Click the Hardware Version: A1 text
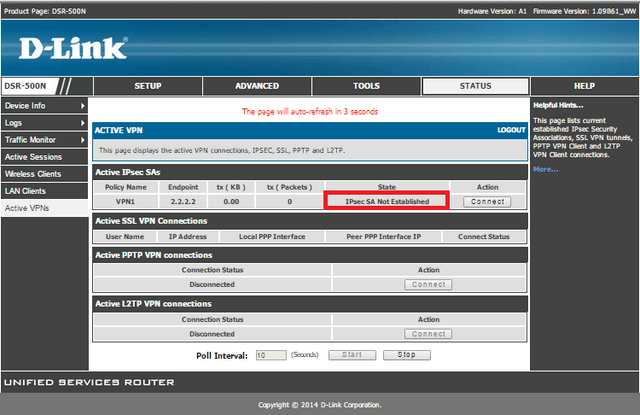The width and height of the screenshot is (640, 415). coord(492,11)
